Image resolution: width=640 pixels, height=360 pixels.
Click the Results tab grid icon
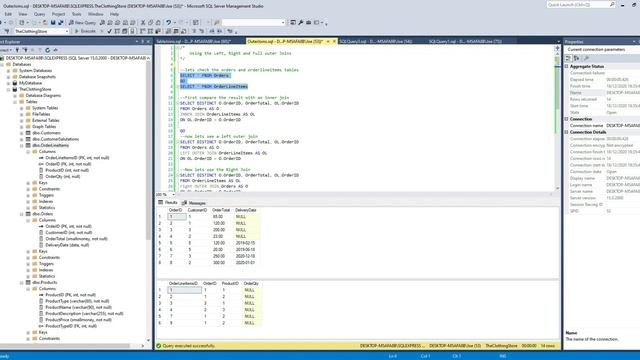click(161, 202)
